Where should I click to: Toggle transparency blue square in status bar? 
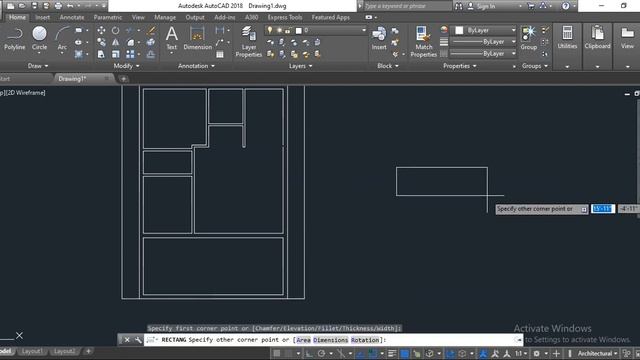click(404, 353)
